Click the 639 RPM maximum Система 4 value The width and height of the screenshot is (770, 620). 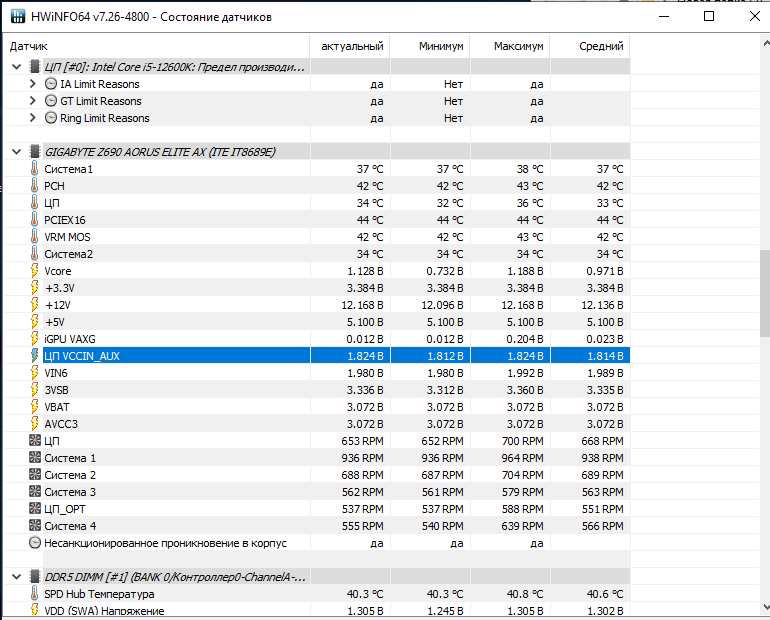[x=522, y=526]
